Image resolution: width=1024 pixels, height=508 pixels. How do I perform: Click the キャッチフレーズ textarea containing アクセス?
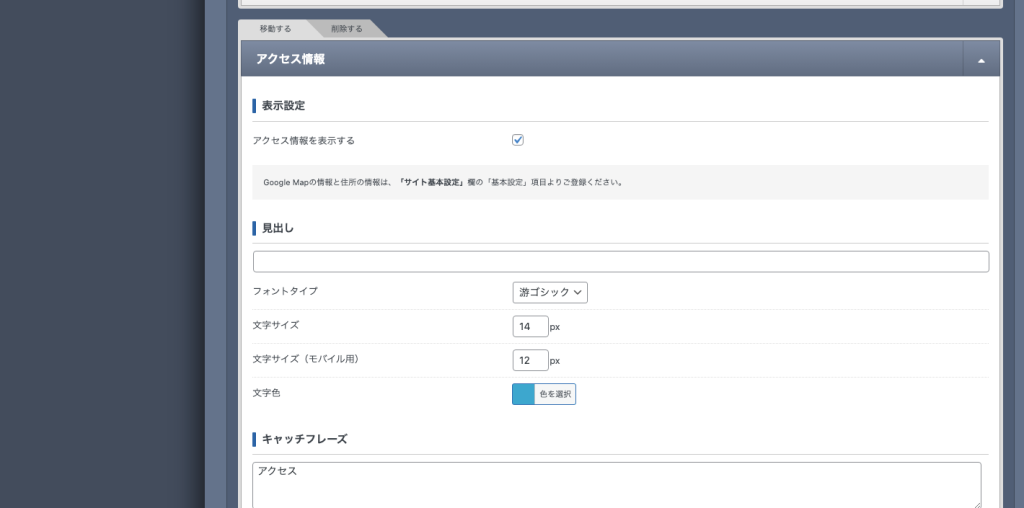click(x=616, y=485)
